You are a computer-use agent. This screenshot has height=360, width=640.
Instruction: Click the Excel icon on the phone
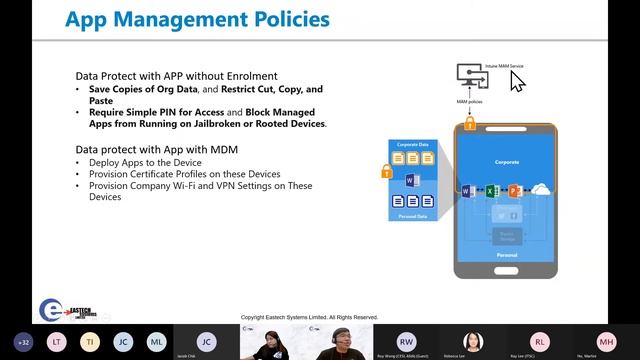(x=492, y=191)
